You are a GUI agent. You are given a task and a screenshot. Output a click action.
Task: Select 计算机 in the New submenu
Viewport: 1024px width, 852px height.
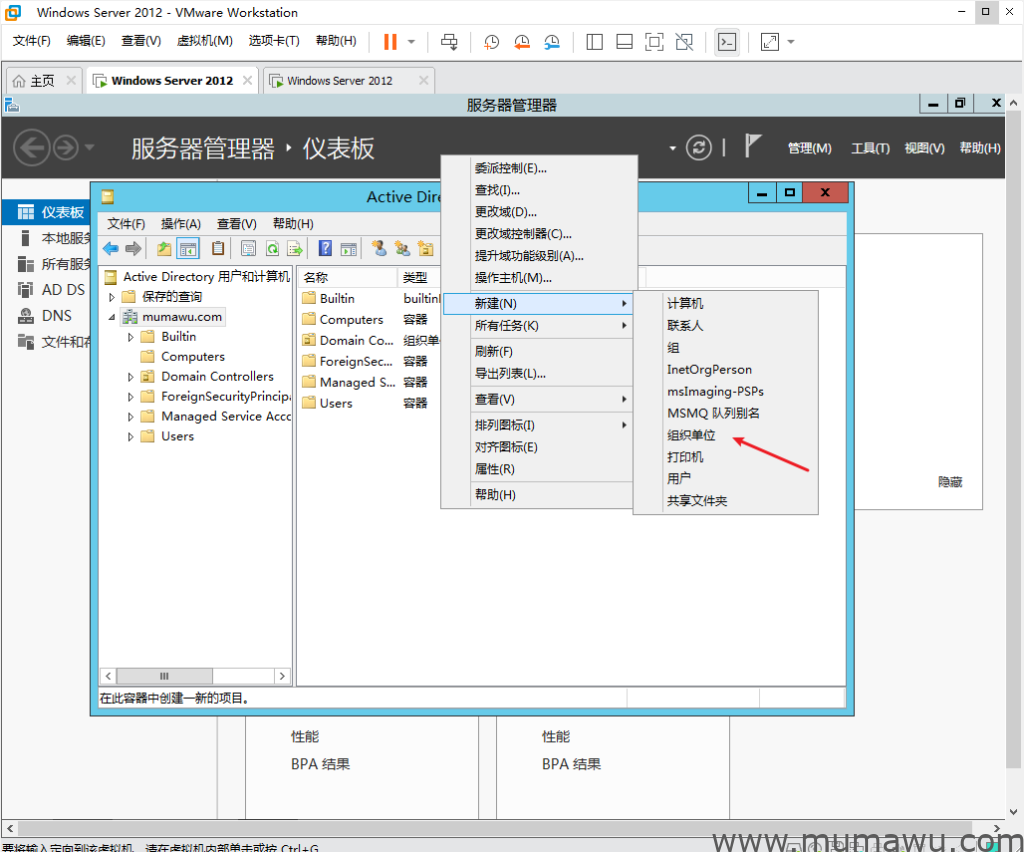pos(725,304)
